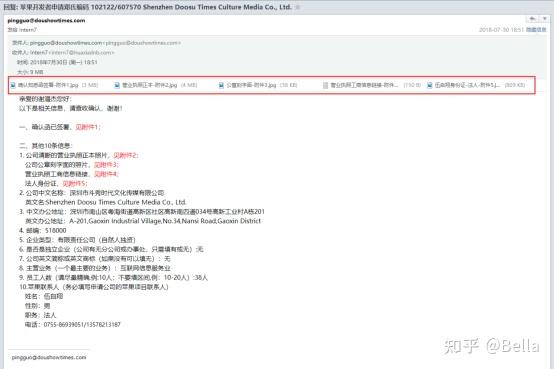Screen dimensions: 554x369
Task: Click the red 见附件2 reference text
Action: [x=125, y=155]
